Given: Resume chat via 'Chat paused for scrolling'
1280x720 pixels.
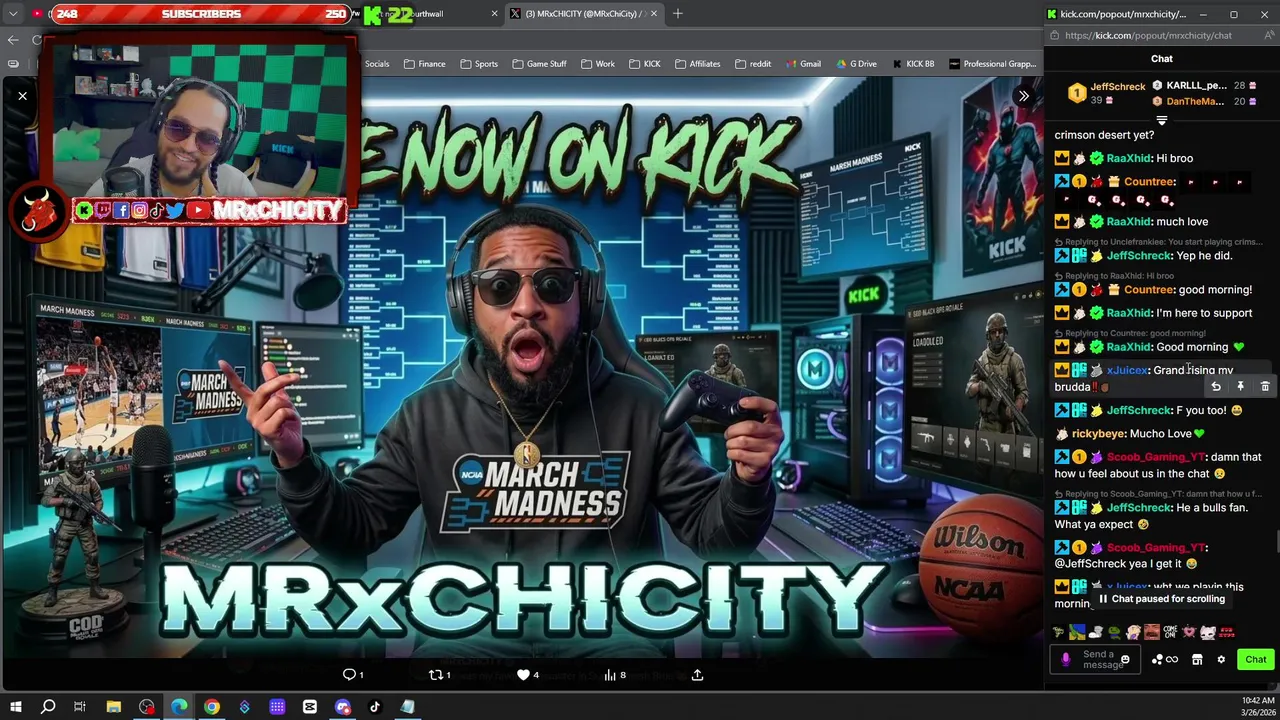Looking at the screenshot, I should pos(1161,599).
